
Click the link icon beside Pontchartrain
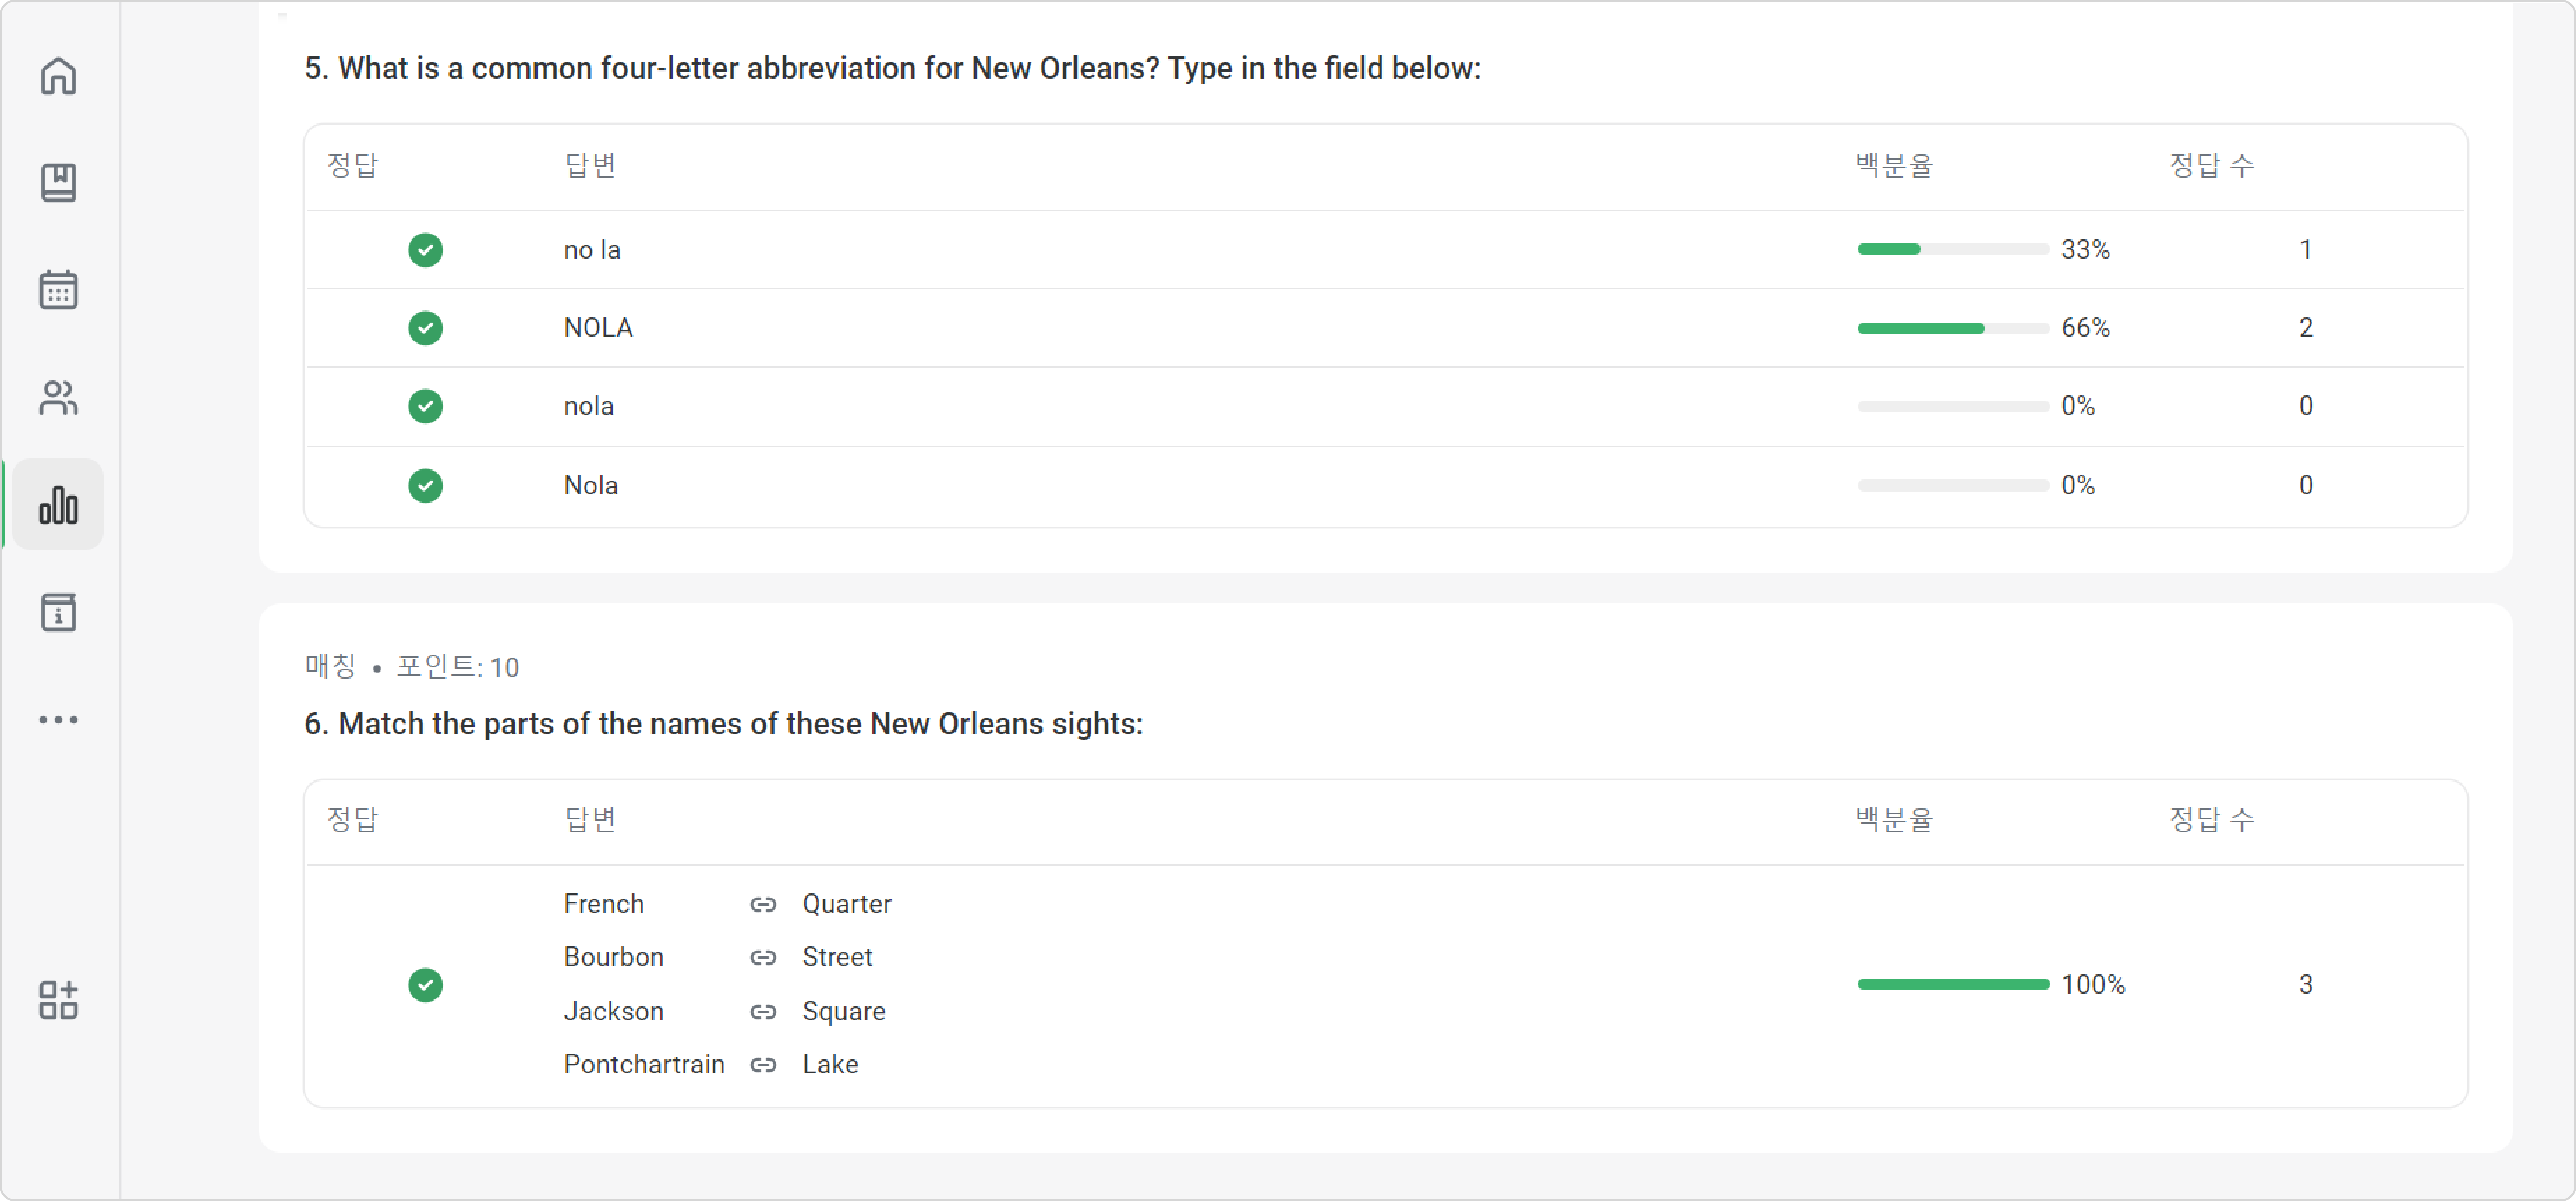pyautogui.click(x=763, y=1065)
